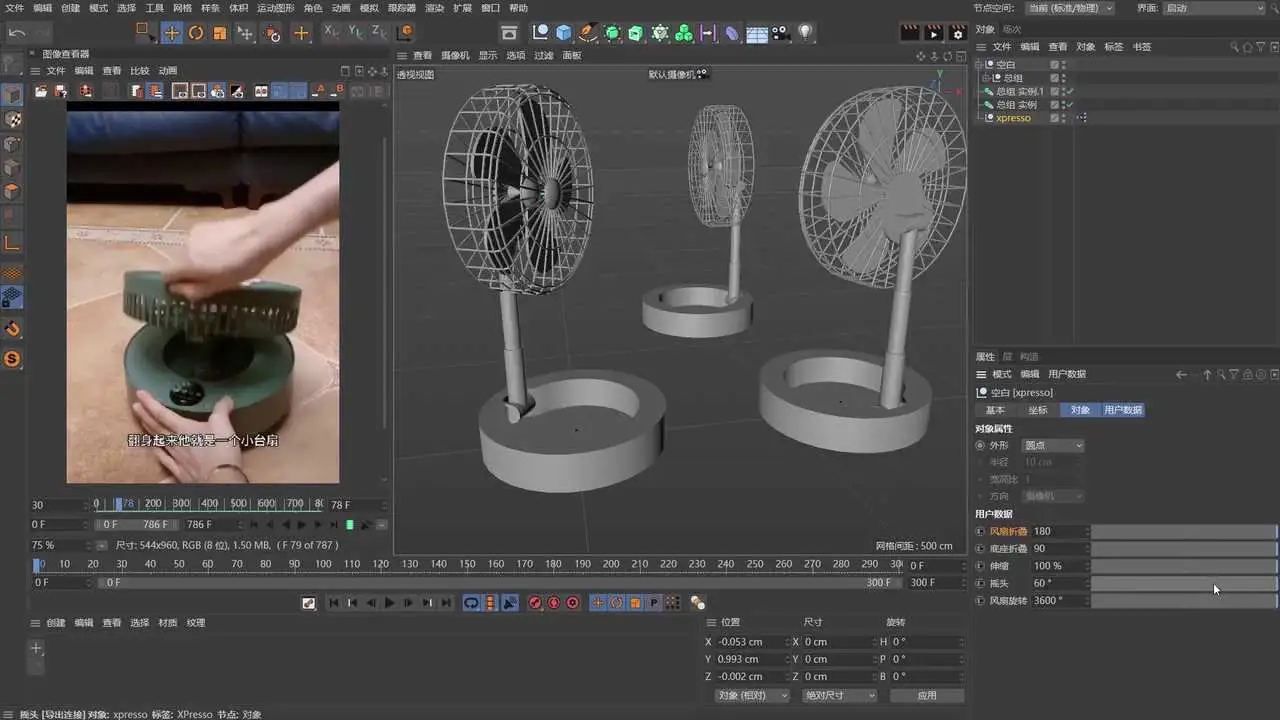This screenshot has width=1280, height=720.
Task: Click the 场次 takes tab
Action: [1012, 29]
